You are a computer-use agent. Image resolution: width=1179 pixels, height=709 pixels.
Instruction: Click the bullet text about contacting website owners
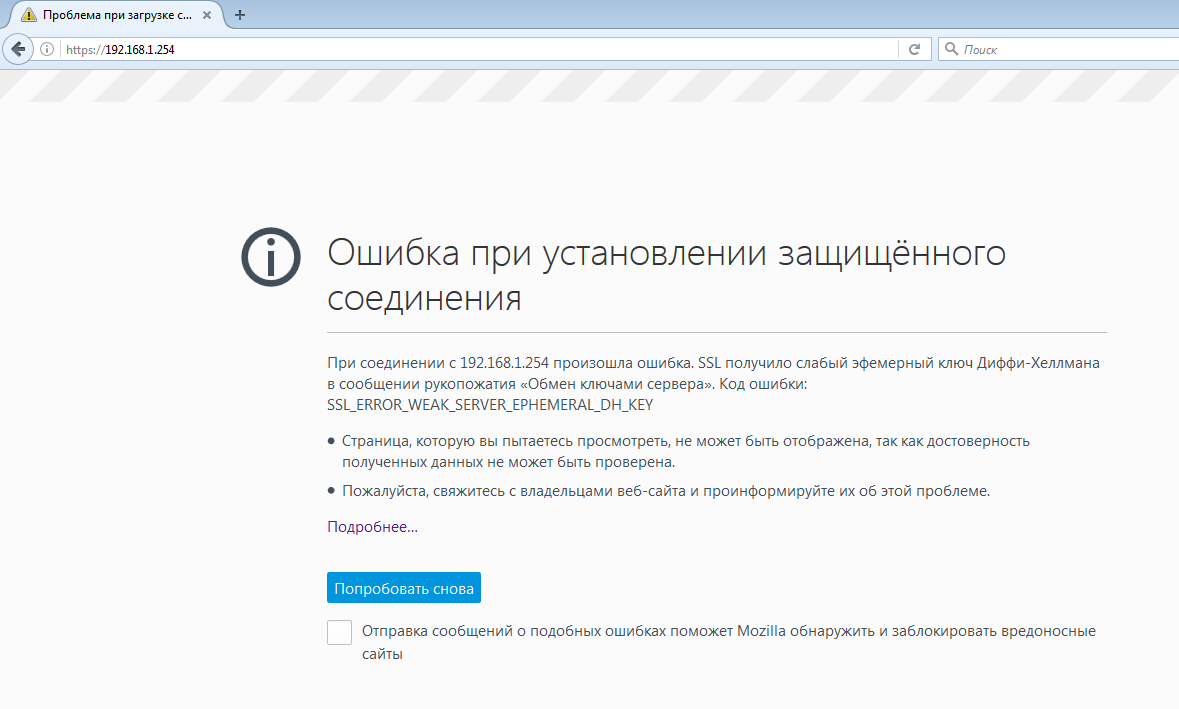(x=665, y=491)
